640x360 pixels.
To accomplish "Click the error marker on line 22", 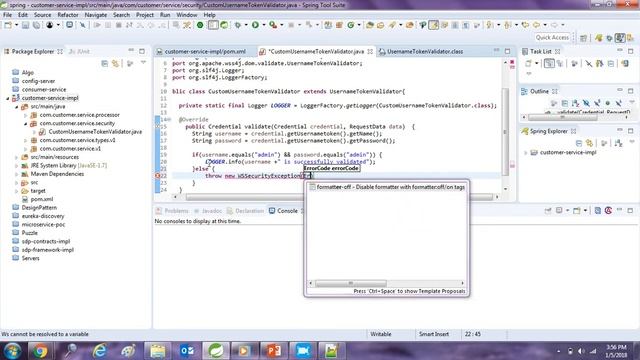I will [x=157, y=176].
